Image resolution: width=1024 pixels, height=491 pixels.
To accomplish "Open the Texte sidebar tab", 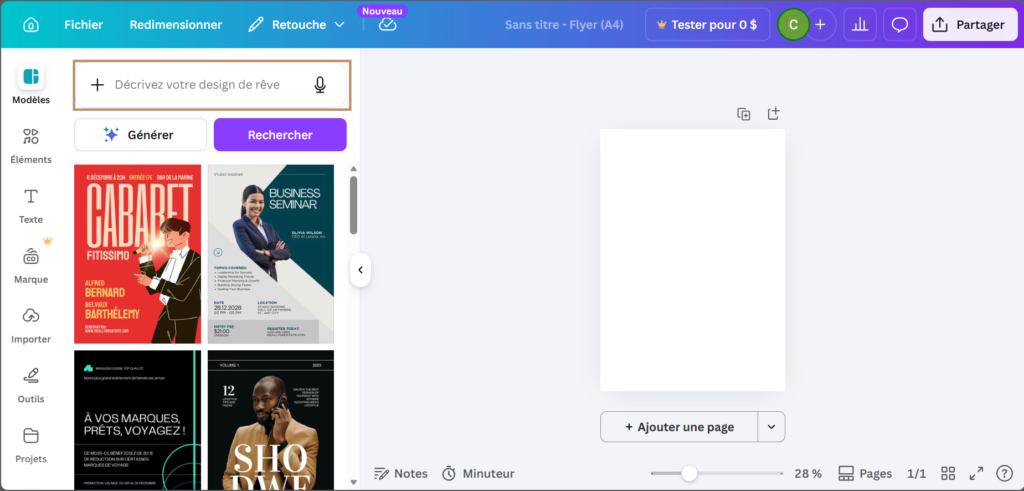I will (x=31, y=205).
